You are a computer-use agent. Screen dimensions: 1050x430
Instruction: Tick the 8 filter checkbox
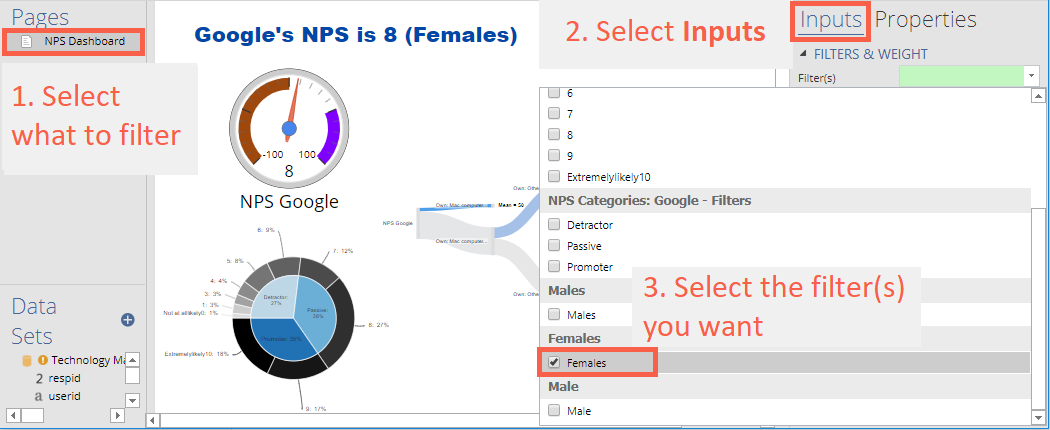[x=554, y=135]
